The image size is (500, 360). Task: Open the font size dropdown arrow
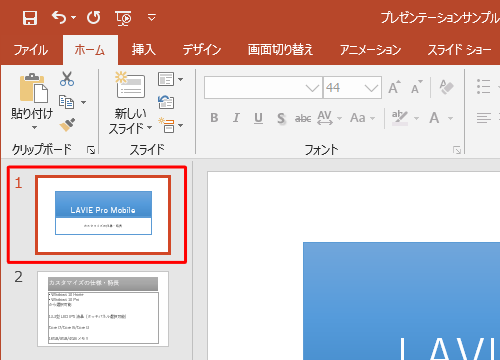point(371,88)
